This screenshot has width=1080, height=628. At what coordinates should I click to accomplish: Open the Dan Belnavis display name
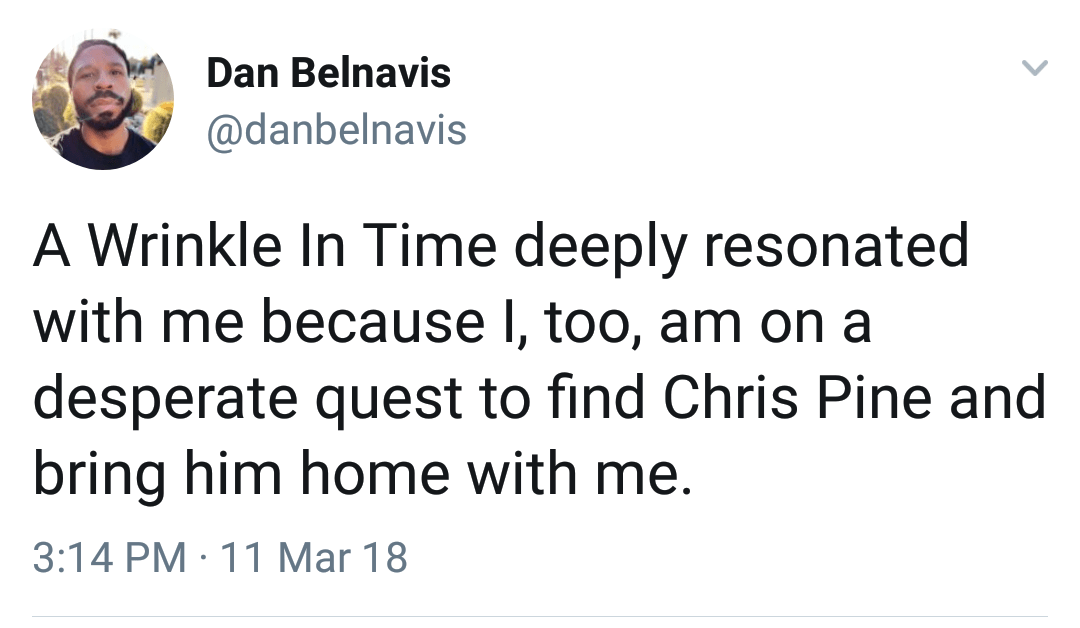[x=328, y=73]
